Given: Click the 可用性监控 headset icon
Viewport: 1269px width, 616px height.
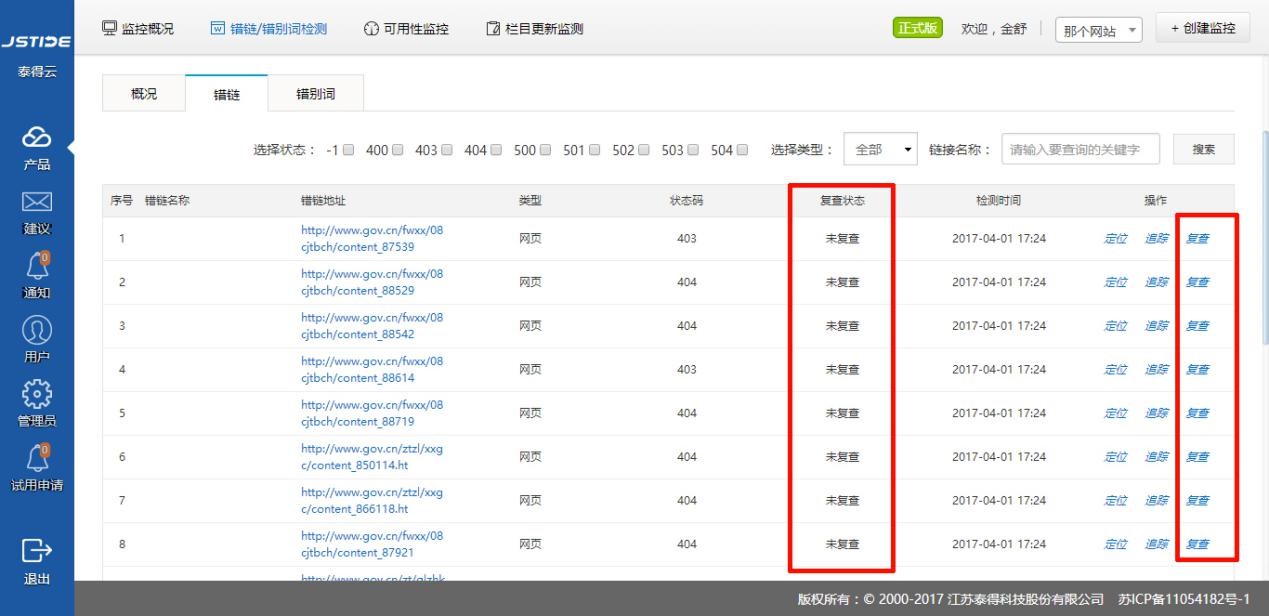Looking at the screenshot, I should click(370, 28).
